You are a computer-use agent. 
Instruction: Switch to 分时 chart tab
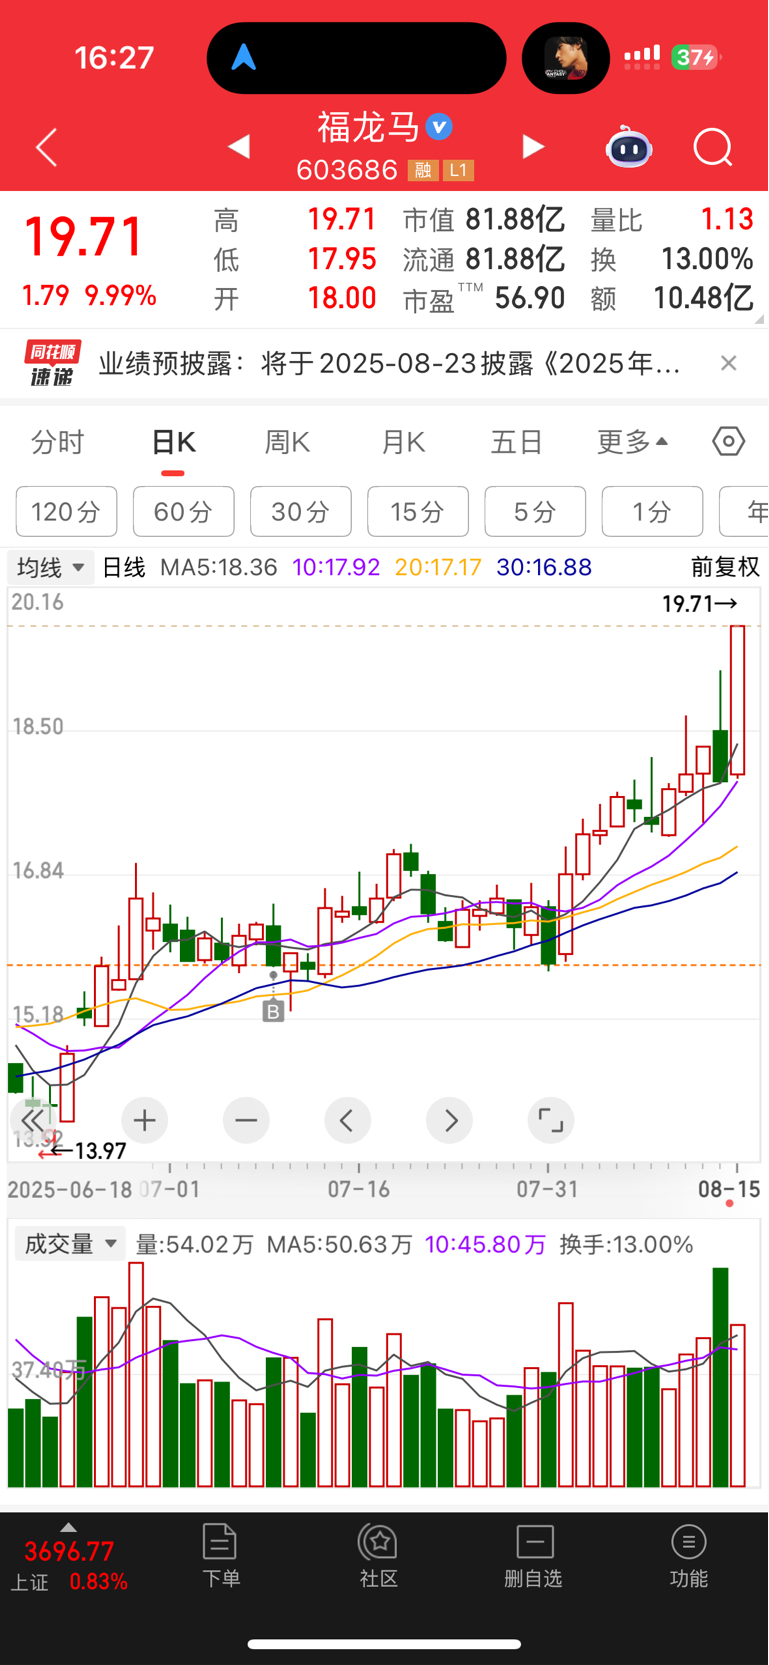(x=58, y=442)
